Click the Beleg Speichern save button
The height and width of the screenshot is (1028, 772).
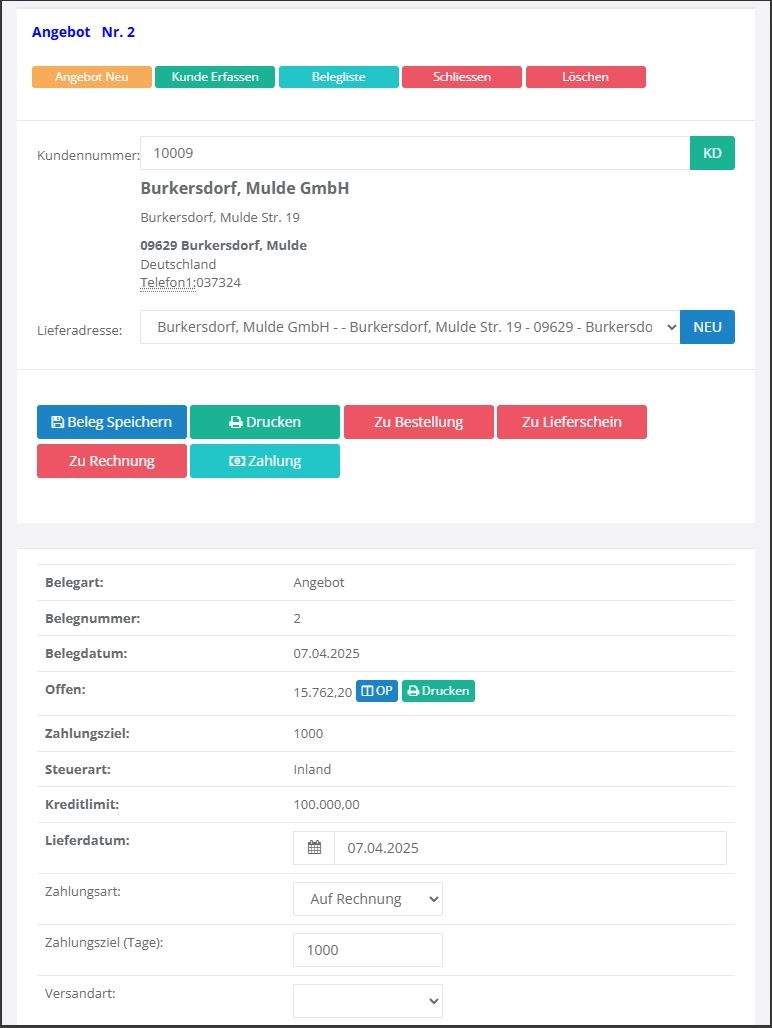(112, 422)
